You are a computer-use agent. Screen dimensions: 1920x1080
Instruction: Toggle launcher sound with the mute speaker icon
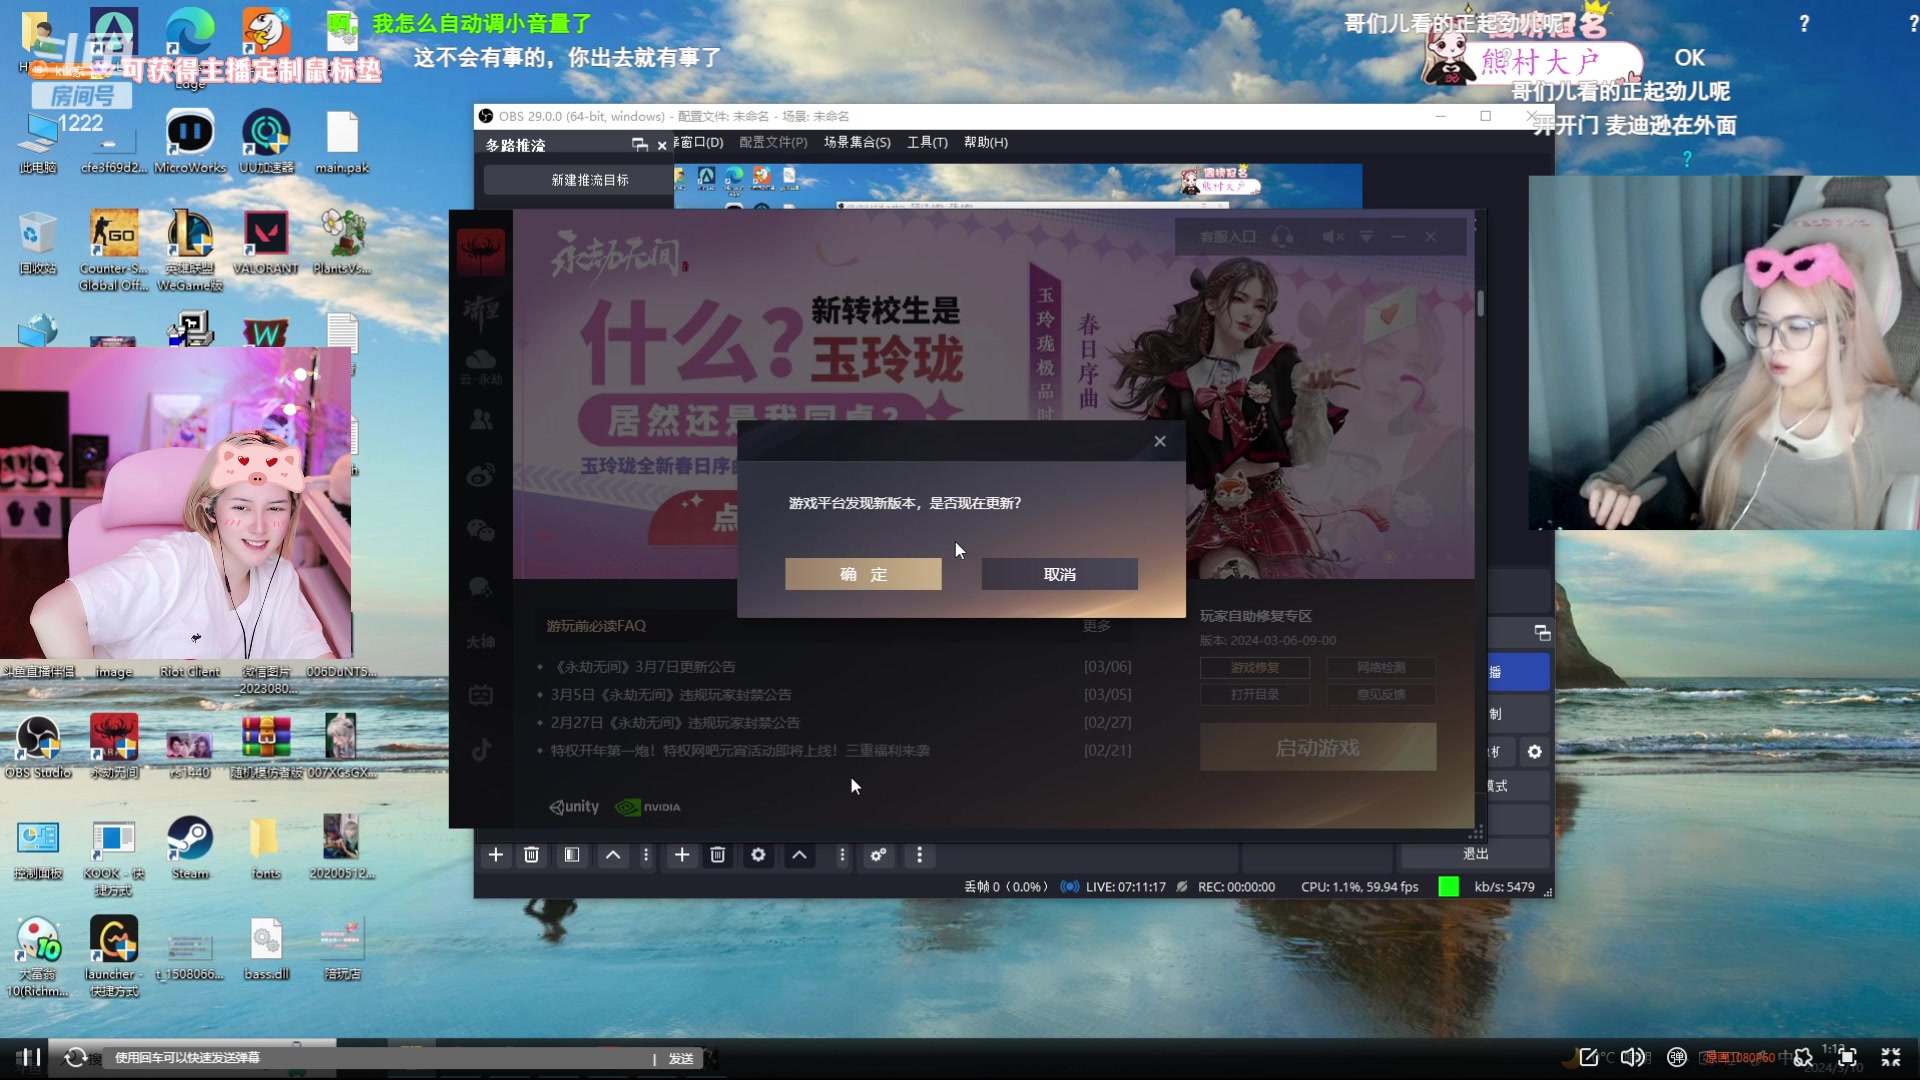point(1333,237)
